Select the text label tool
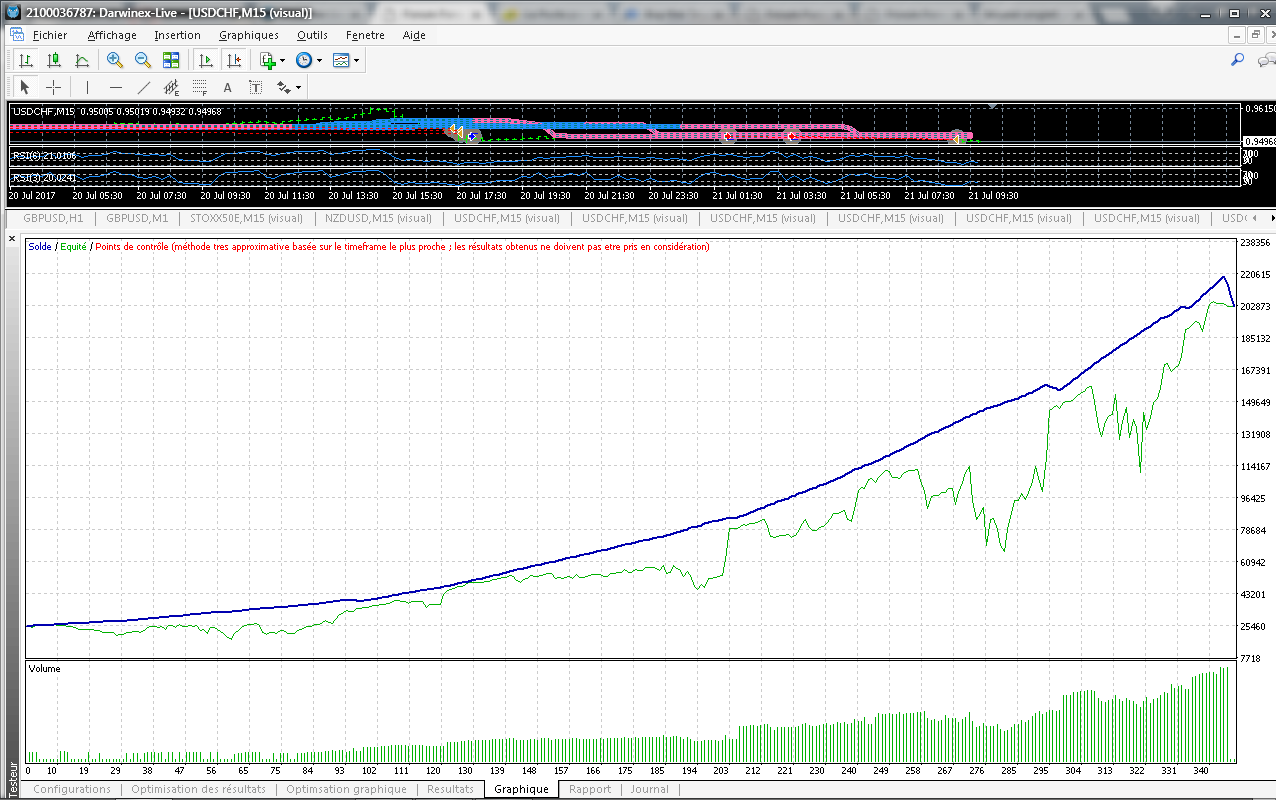The width and height of the screenshot is (1276, 800). (227, 88)
